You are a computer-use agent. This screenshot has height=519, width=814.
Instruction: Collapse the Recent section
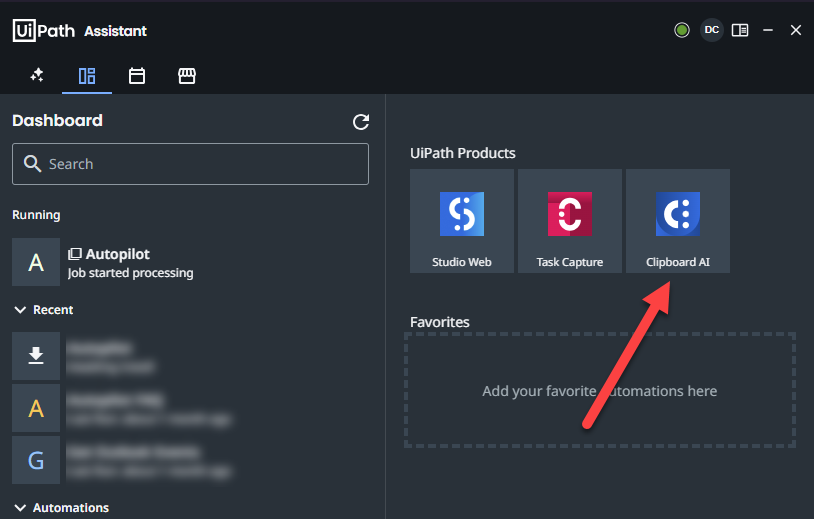point(20,310)
